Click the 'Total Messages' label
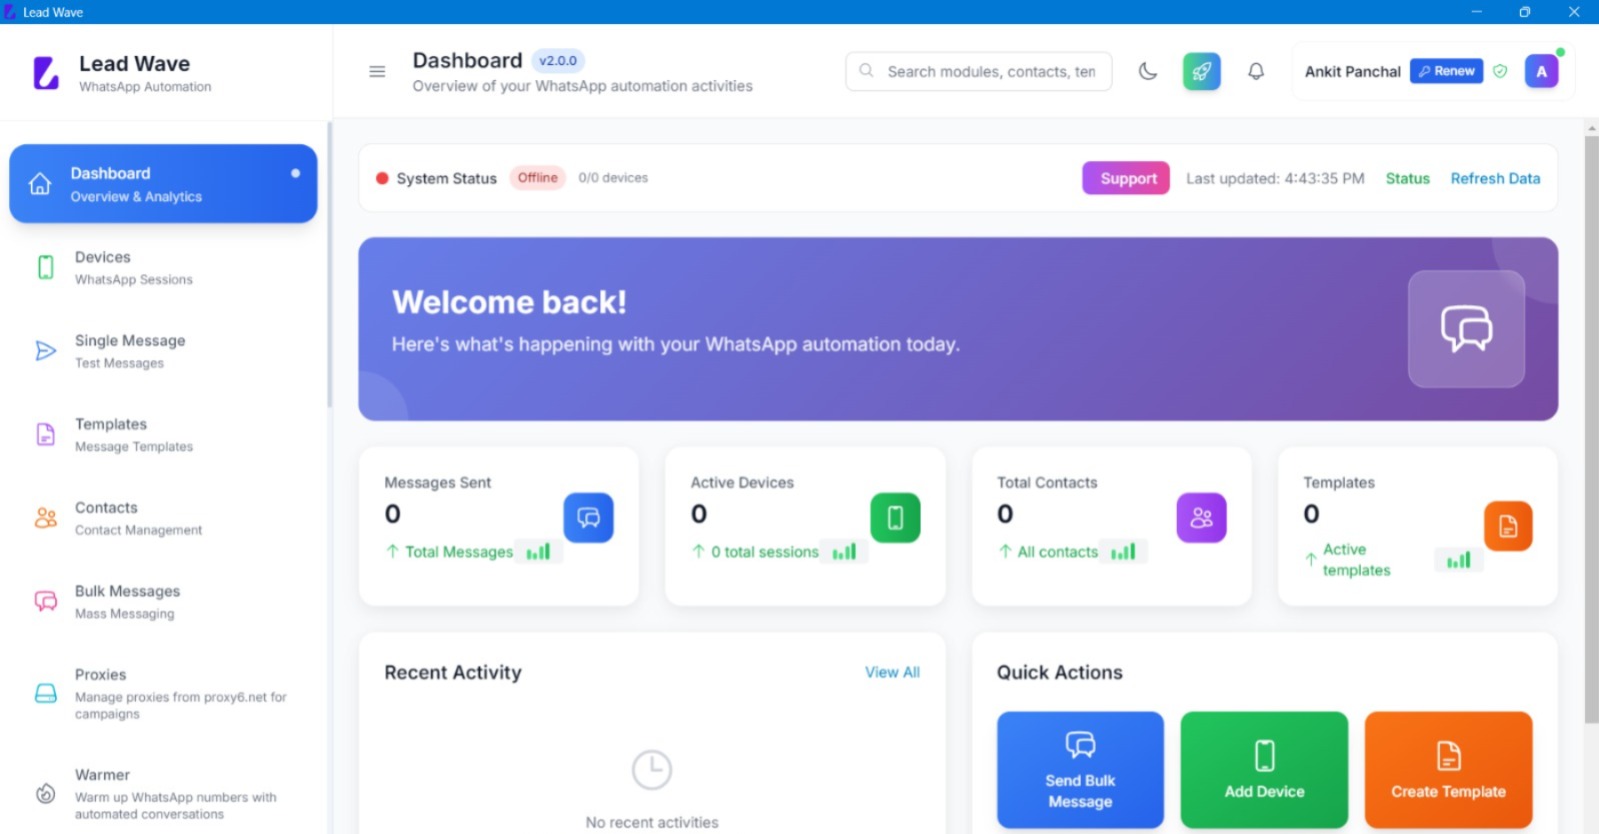This screenshot has height=834, width=1599. pyautogui.click(x=459, y=551)
